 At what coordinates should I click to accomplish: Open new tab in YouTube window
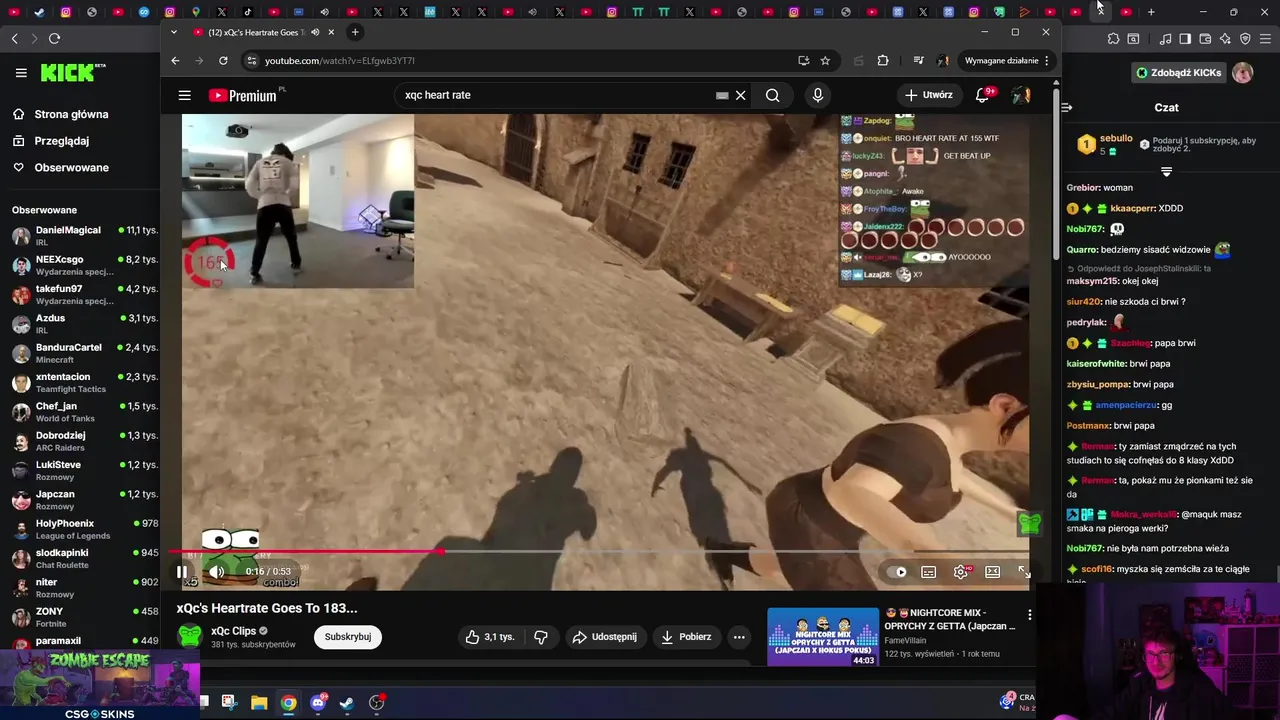tap(355, 32)
